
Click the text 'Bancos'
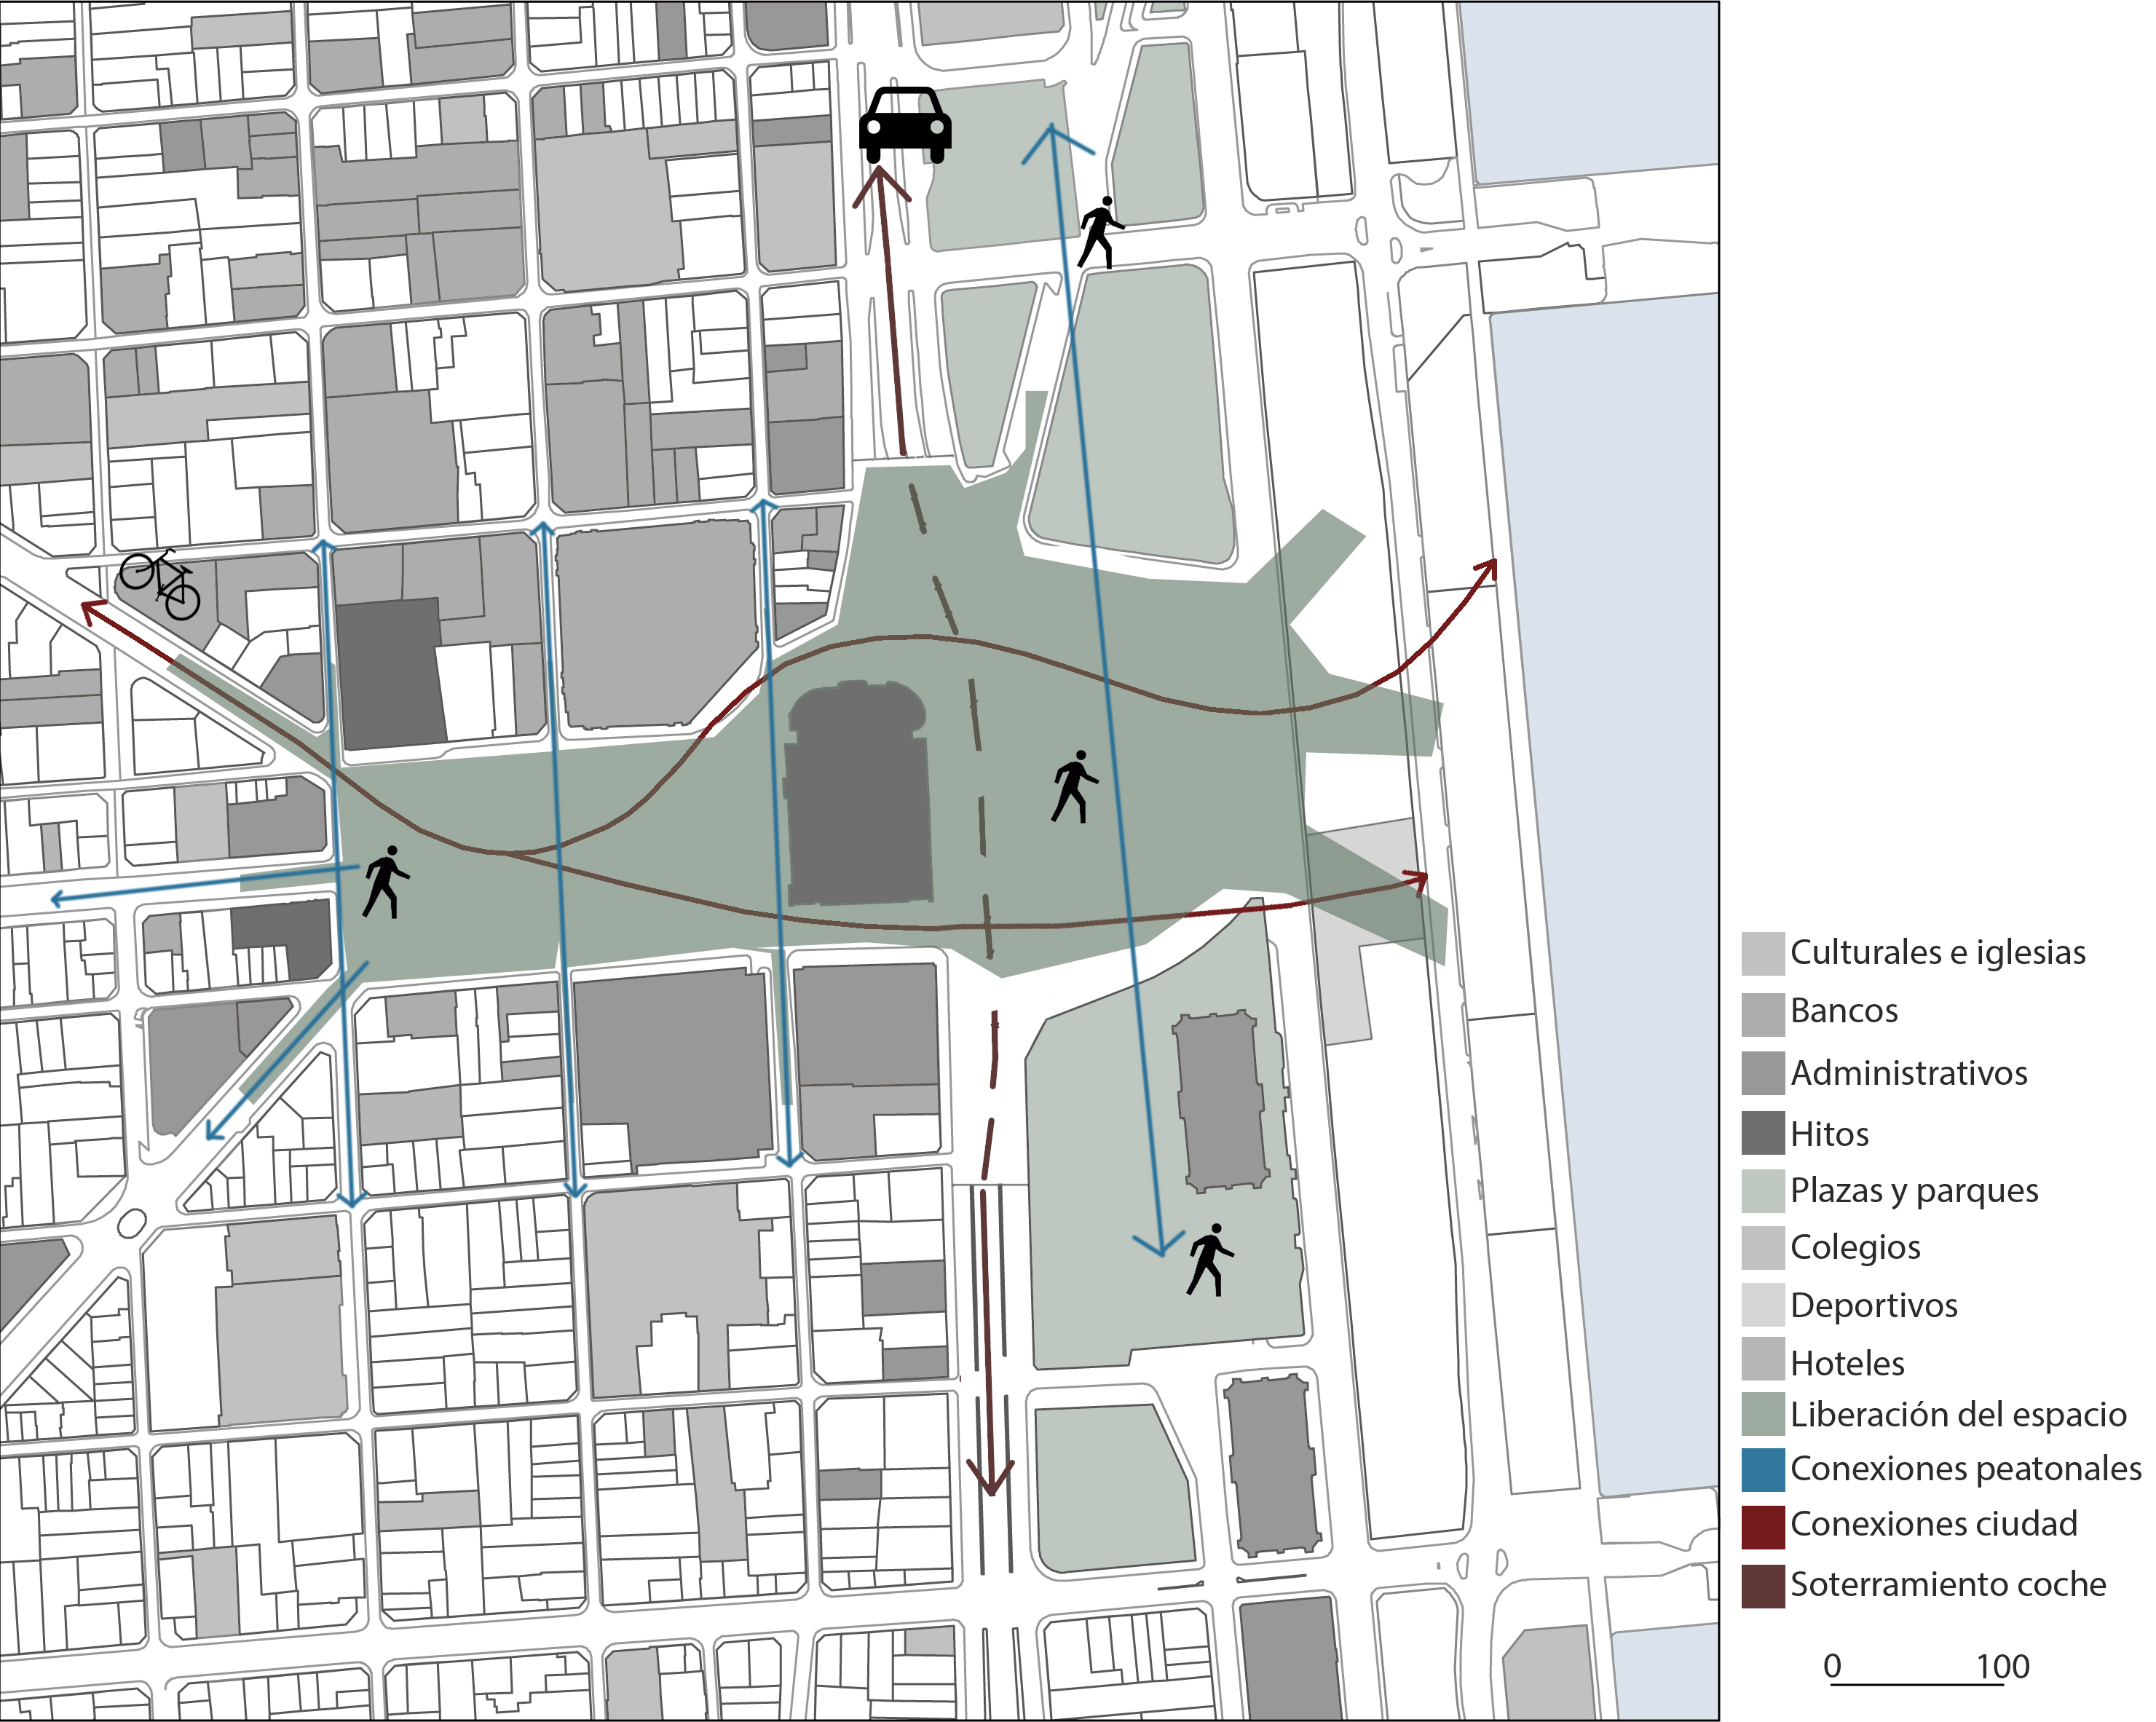1844,1011
